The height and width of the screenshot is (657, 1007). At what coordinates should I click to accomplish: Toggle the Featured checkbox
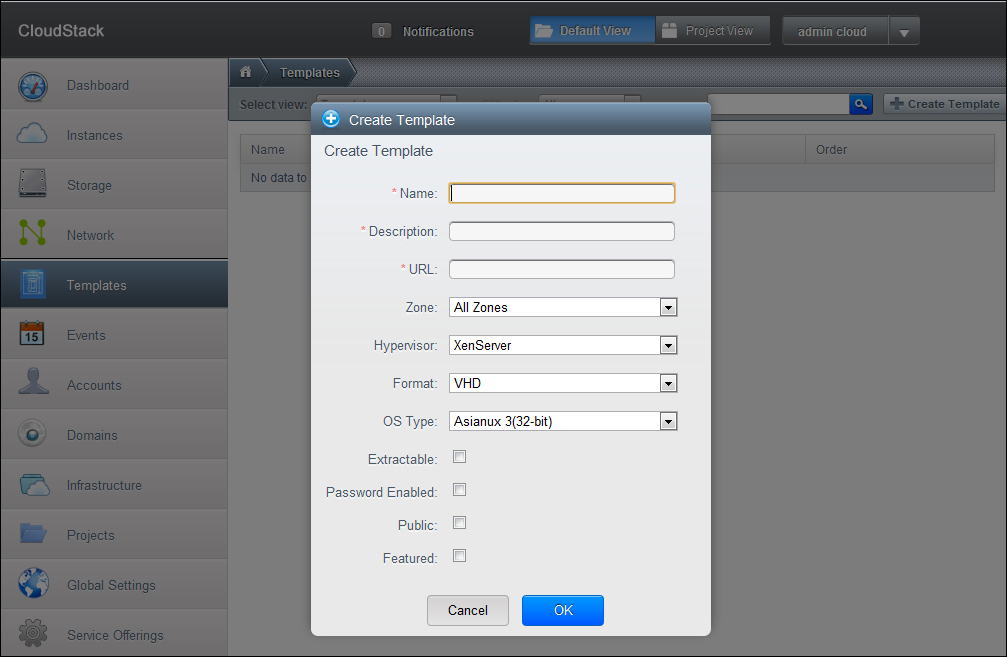pos(460,556)
